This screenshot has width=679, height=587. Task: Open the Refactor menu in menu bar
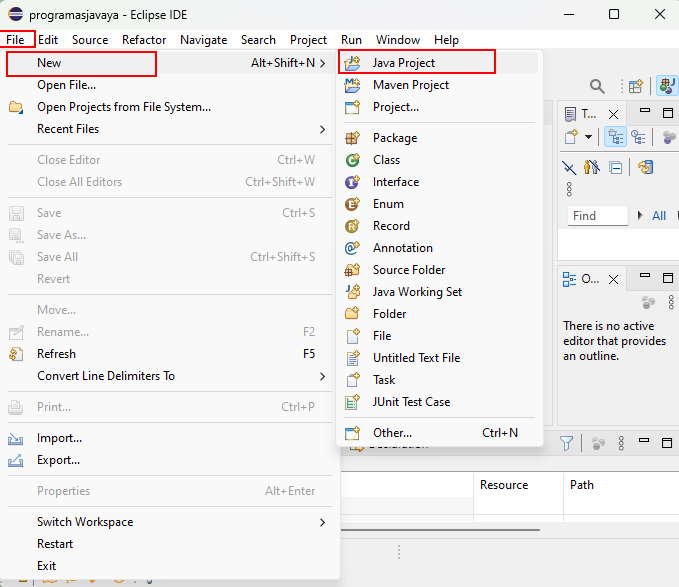tap(144, 40)
